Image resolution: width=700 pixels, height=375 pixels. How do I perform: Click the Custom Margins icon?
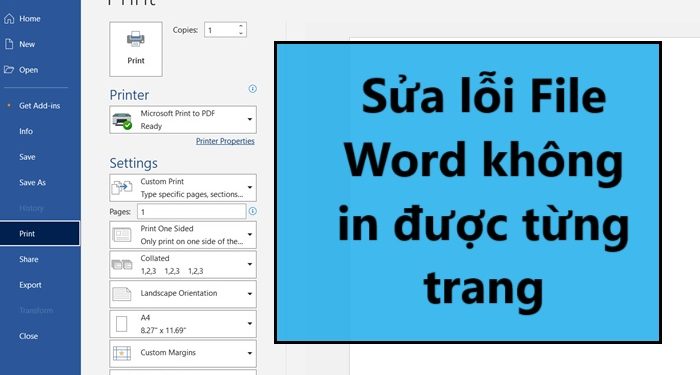[121, 353]
